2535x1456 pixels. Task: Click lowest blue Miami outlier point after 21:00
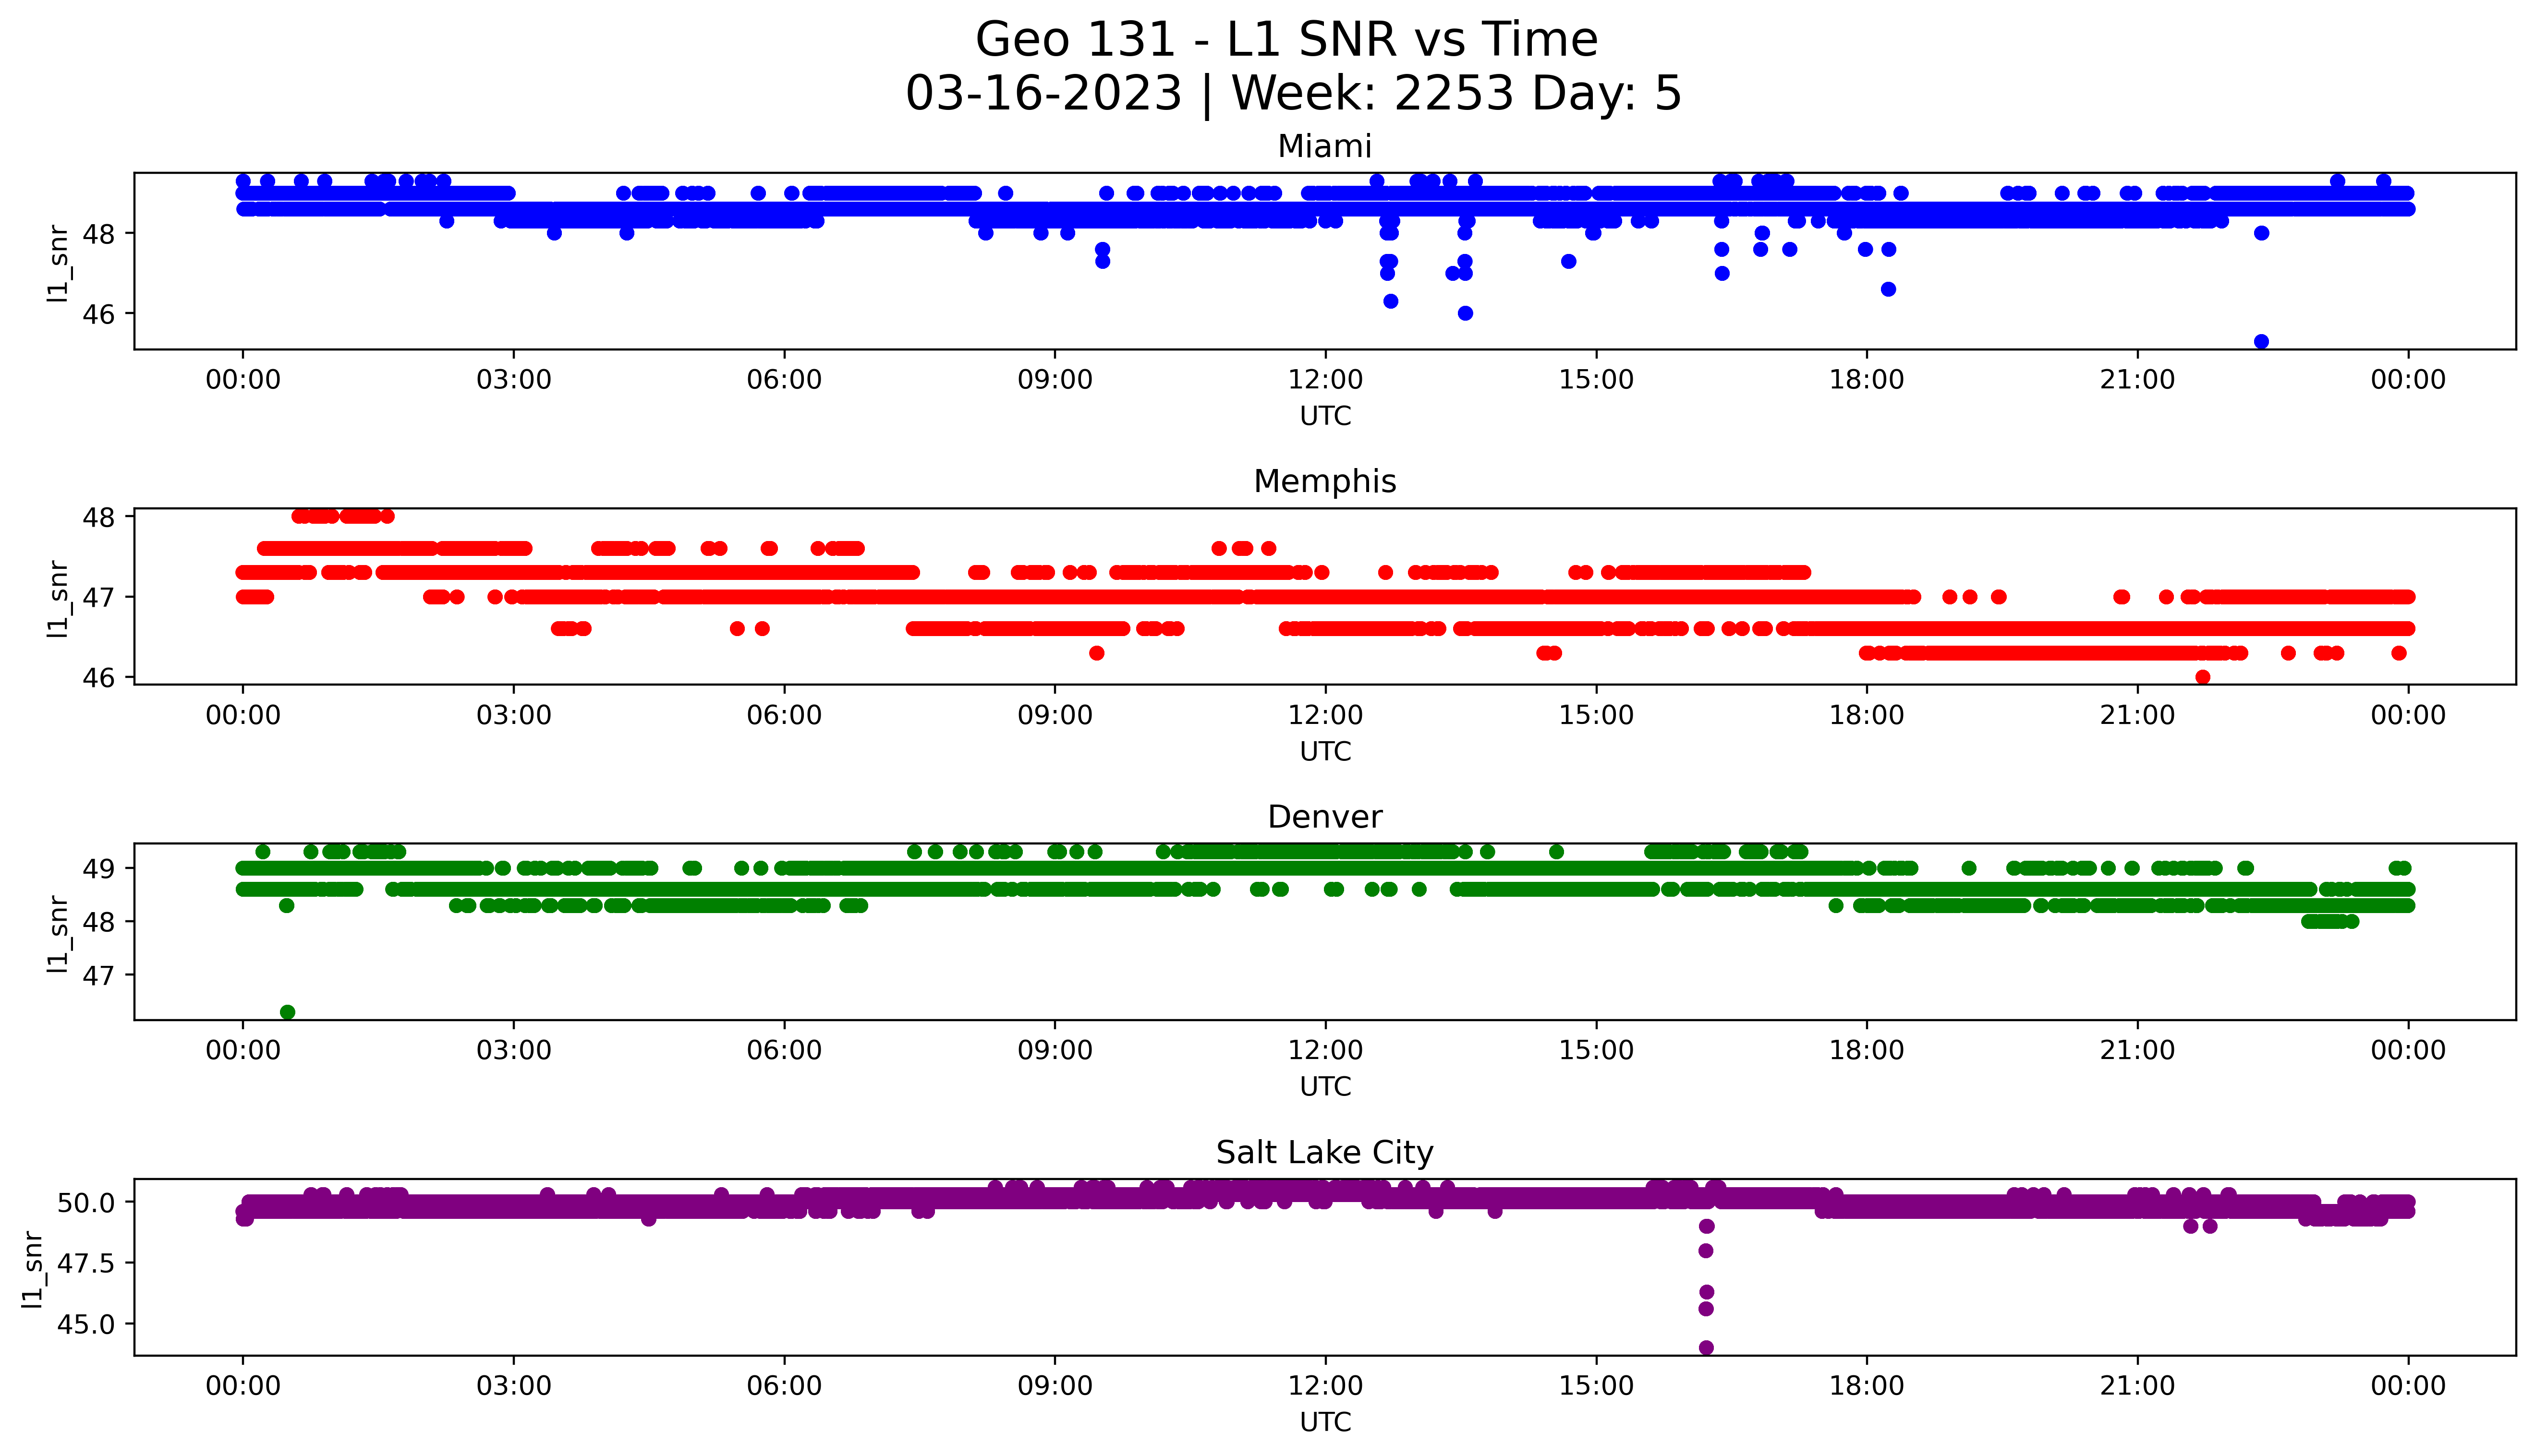pos(2261,341)
